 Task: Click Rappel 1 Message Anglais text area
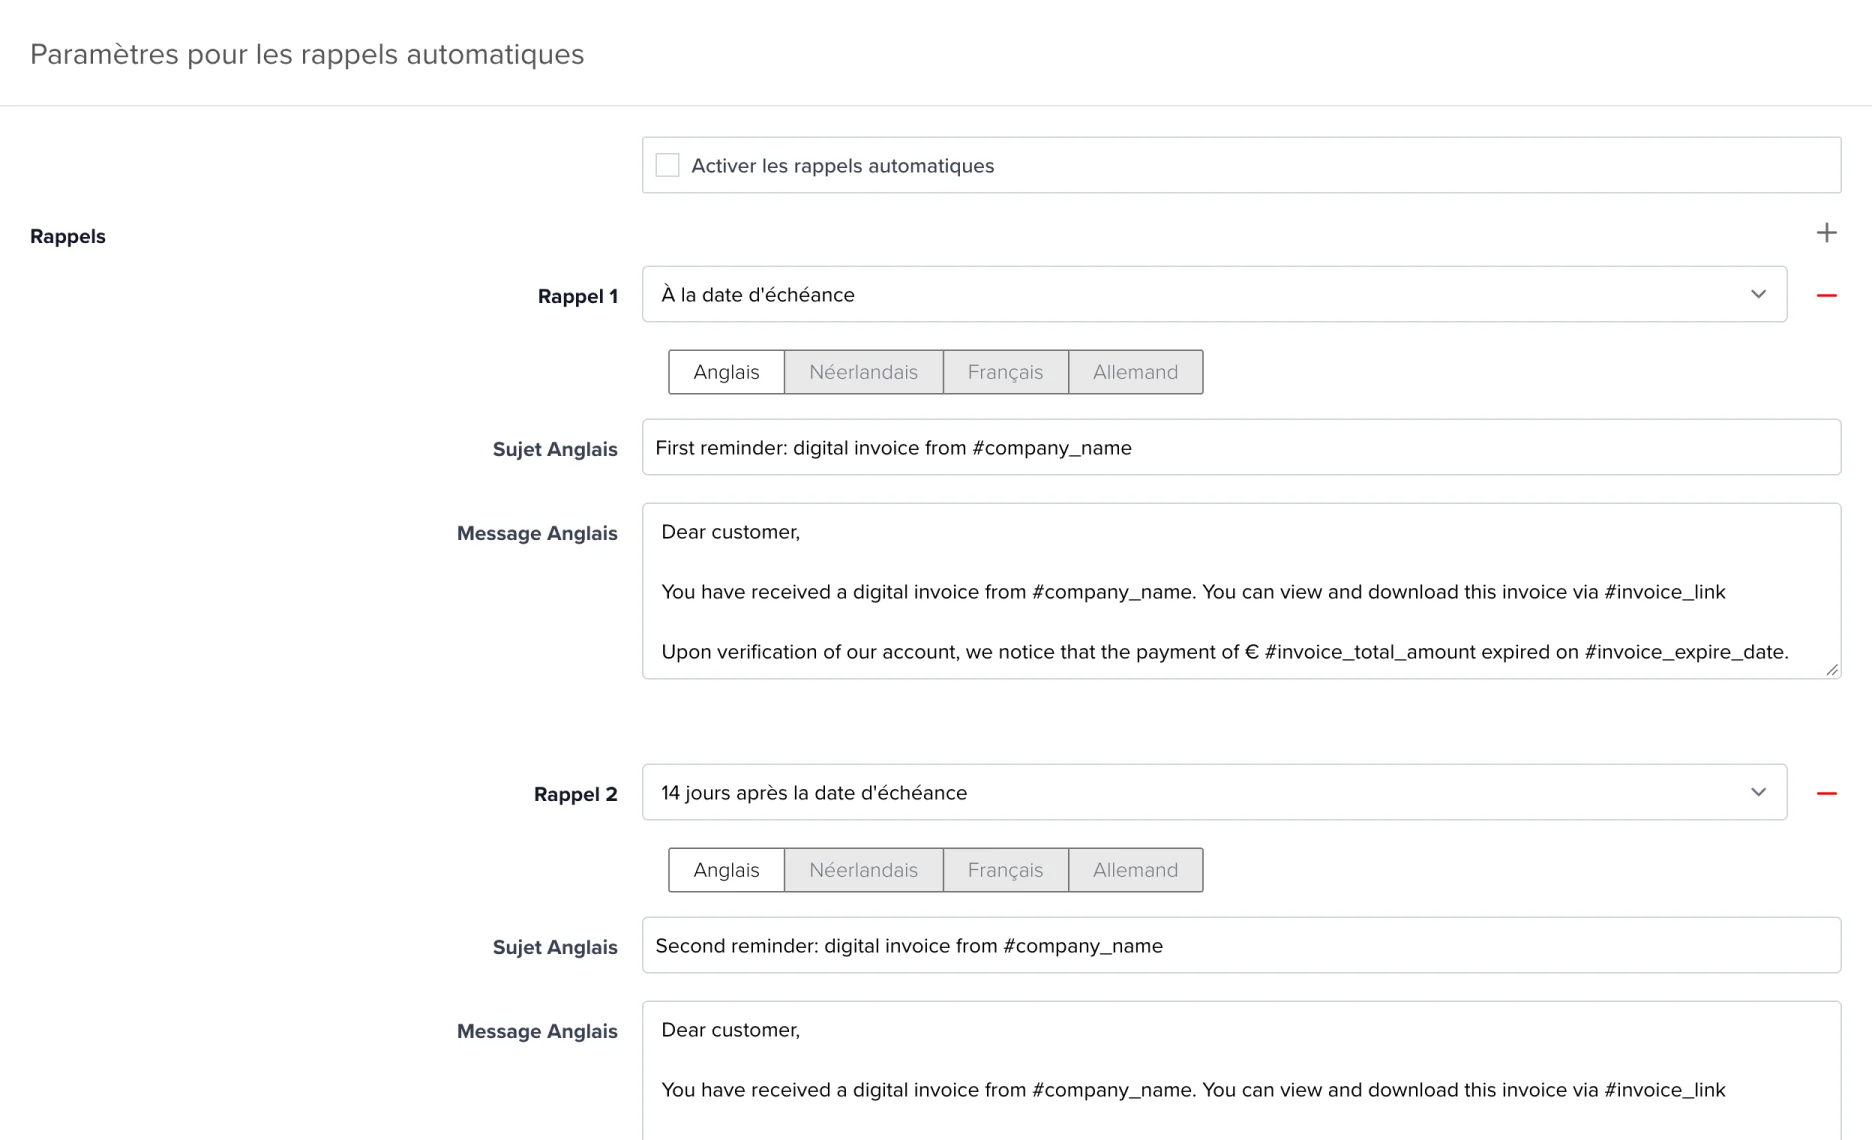point(1241,591)
